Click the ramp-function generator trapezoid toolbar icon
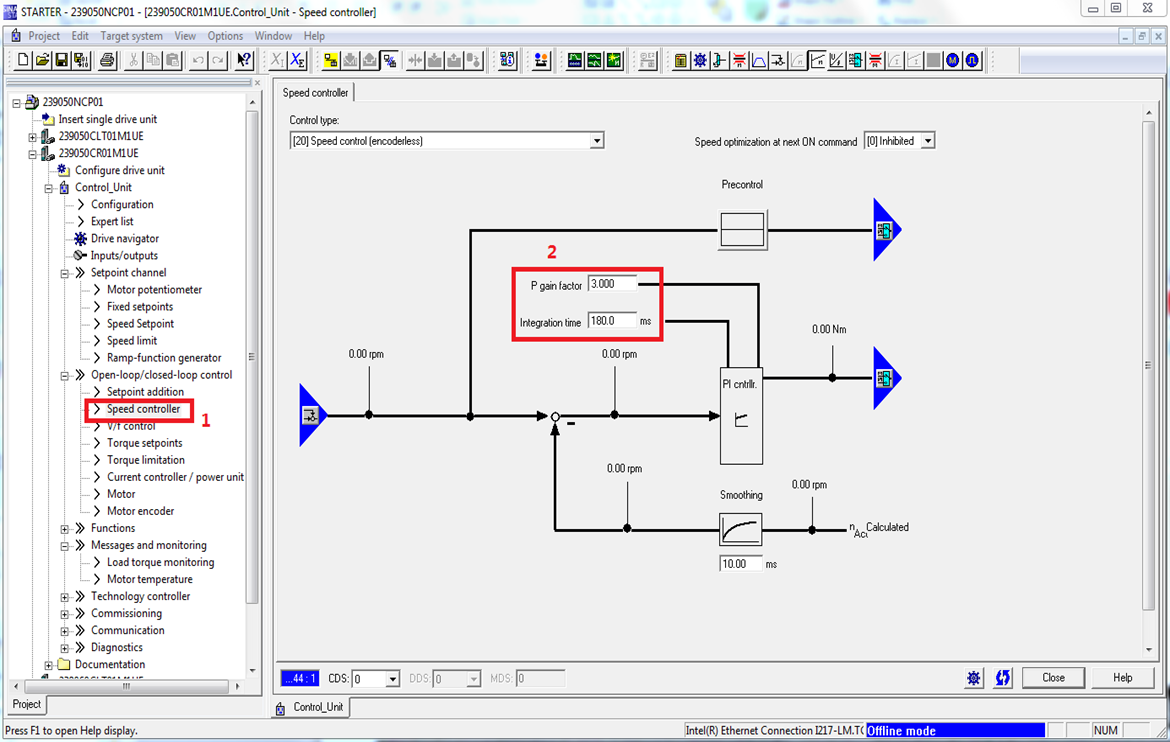The width and height of the screenshot is (1170, 742). click(x=759, y=61)
